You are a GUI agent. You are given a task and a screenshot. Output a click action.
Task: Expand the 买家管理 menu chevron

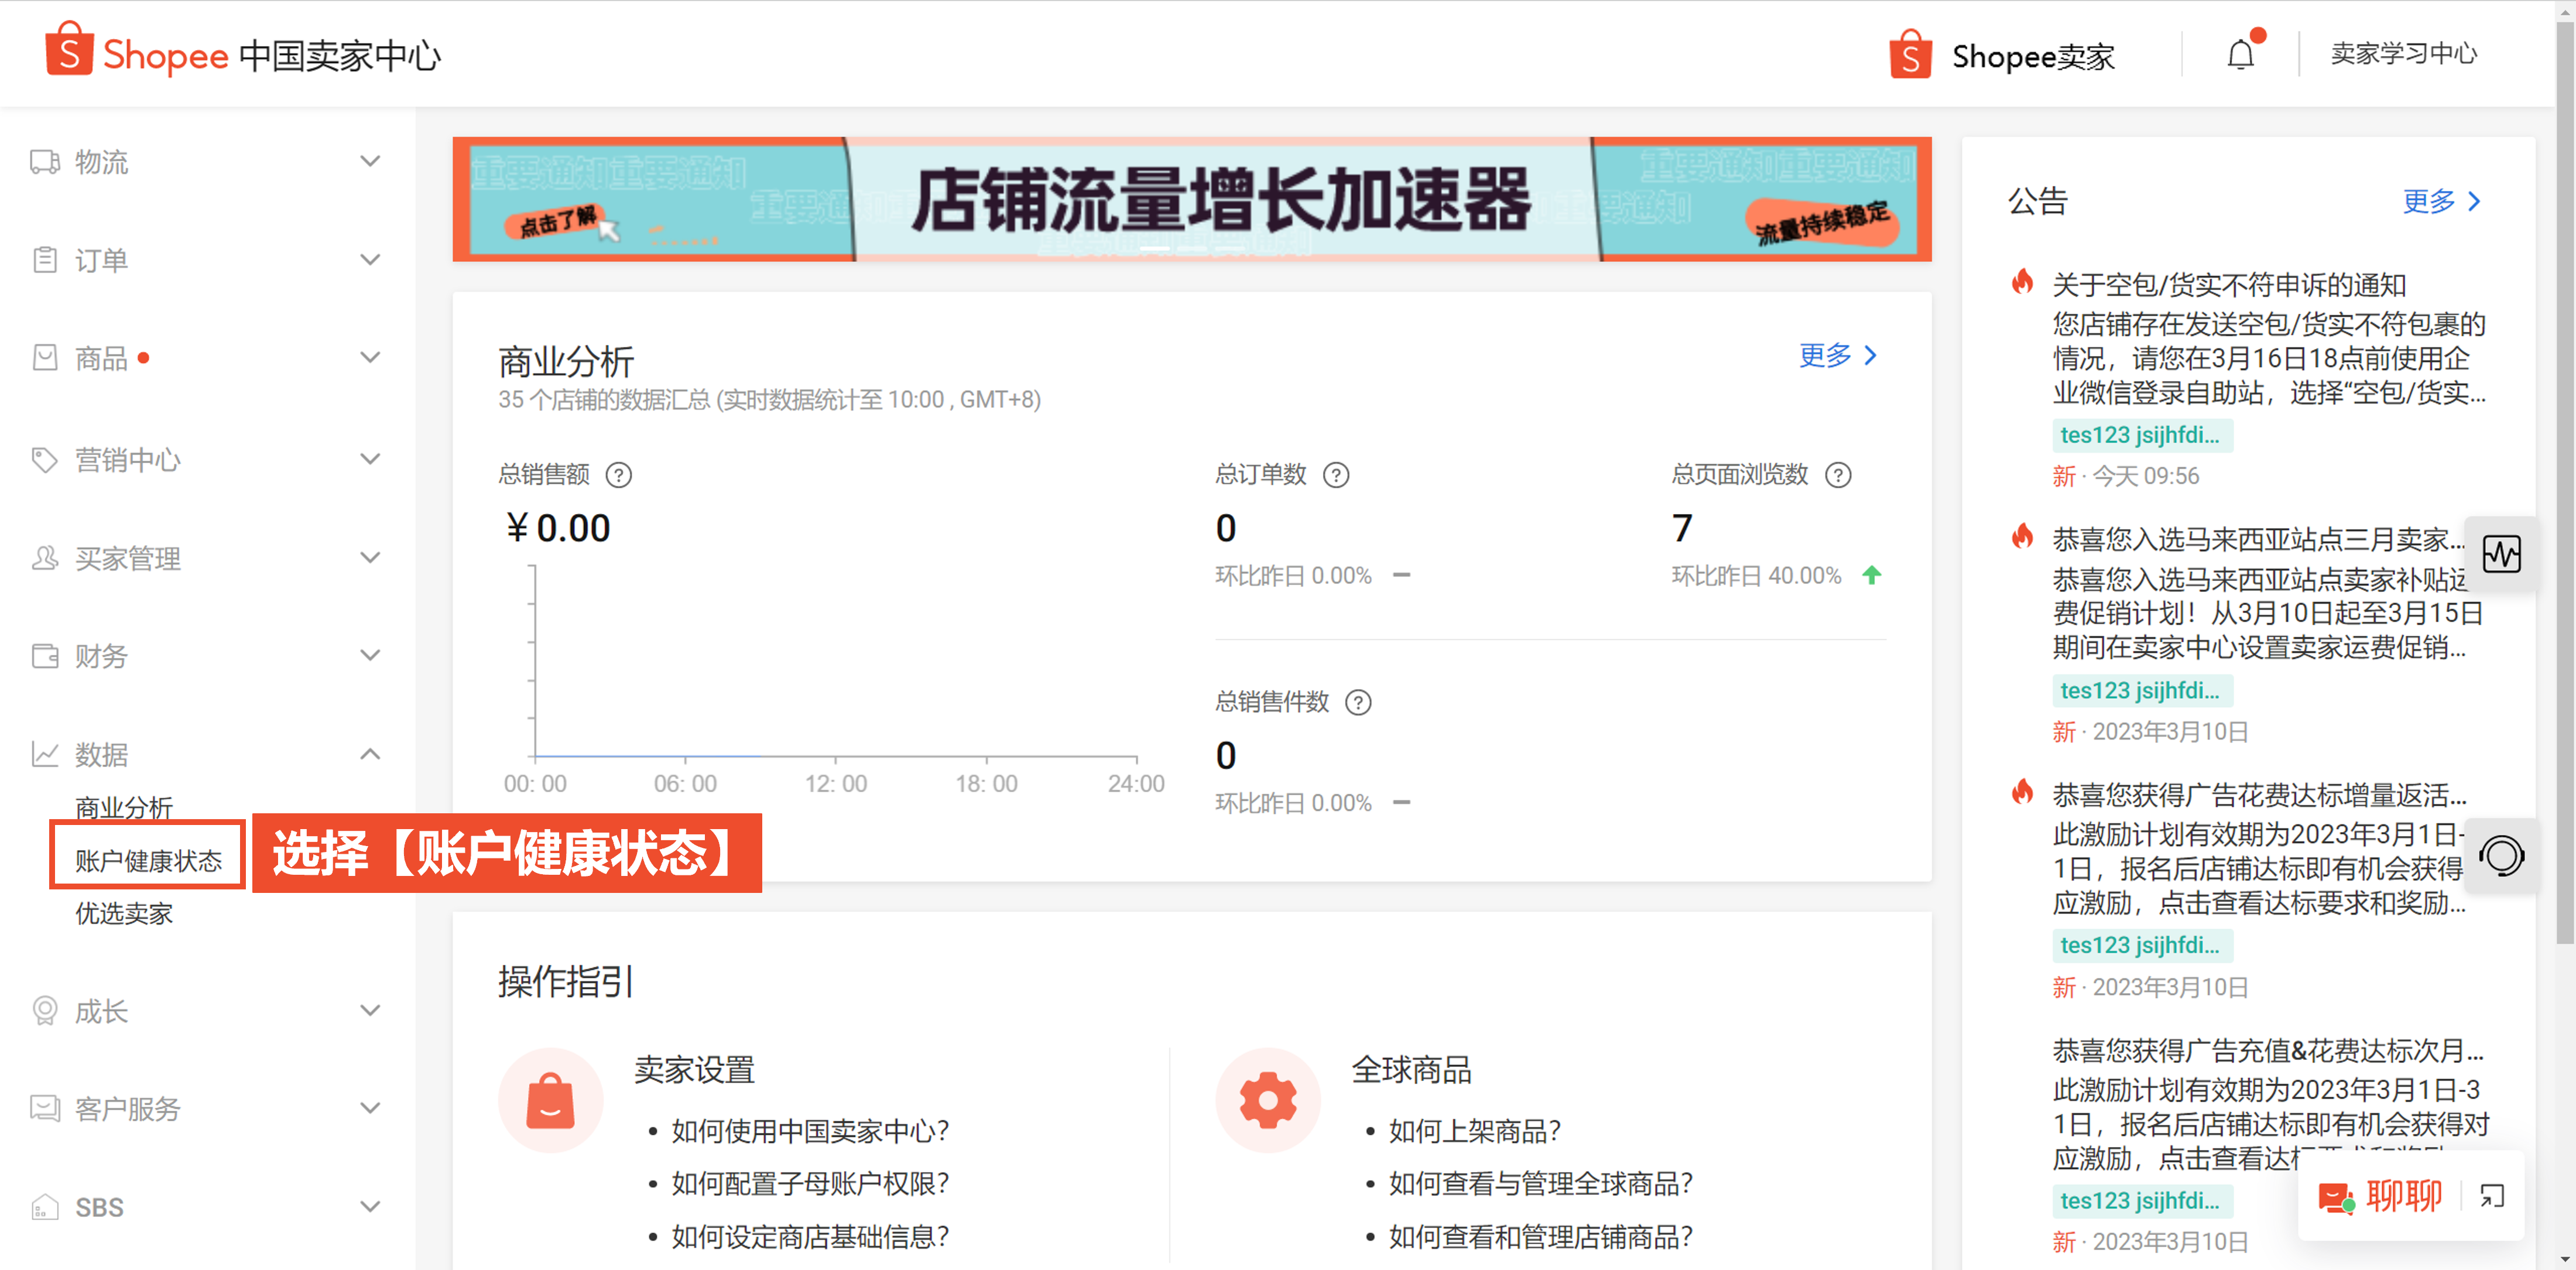coord(370,558)
